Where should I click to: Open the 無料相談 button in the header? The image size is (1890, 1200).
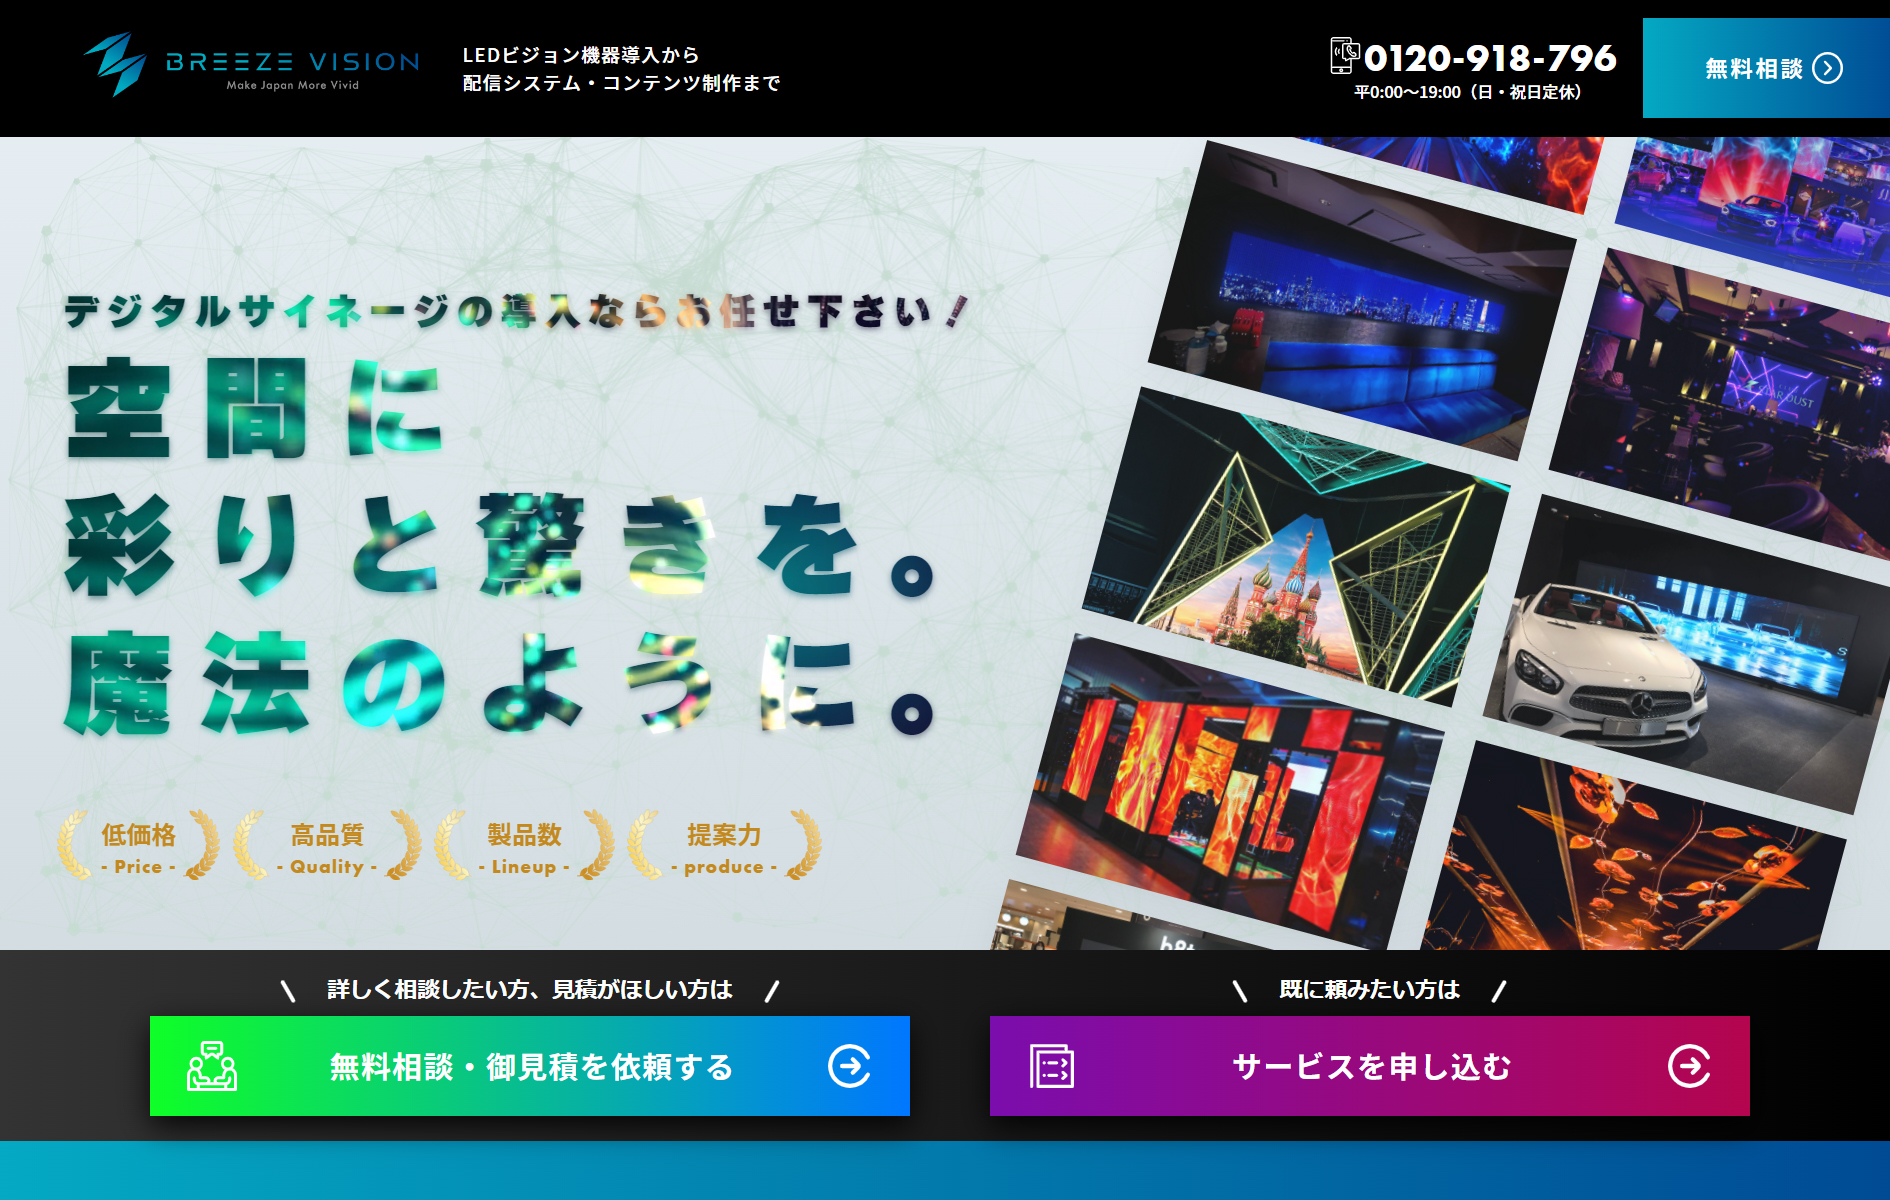1765,68
